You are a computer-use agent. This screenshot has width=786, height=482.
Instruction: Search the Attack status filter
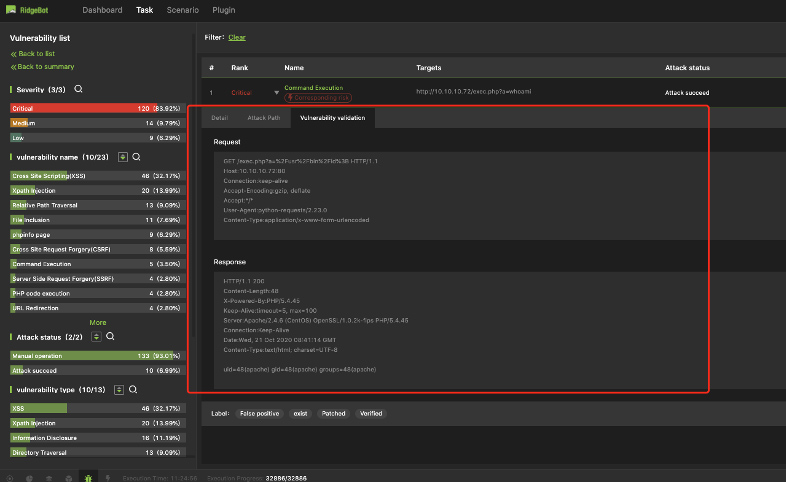(x=110, y=337)
